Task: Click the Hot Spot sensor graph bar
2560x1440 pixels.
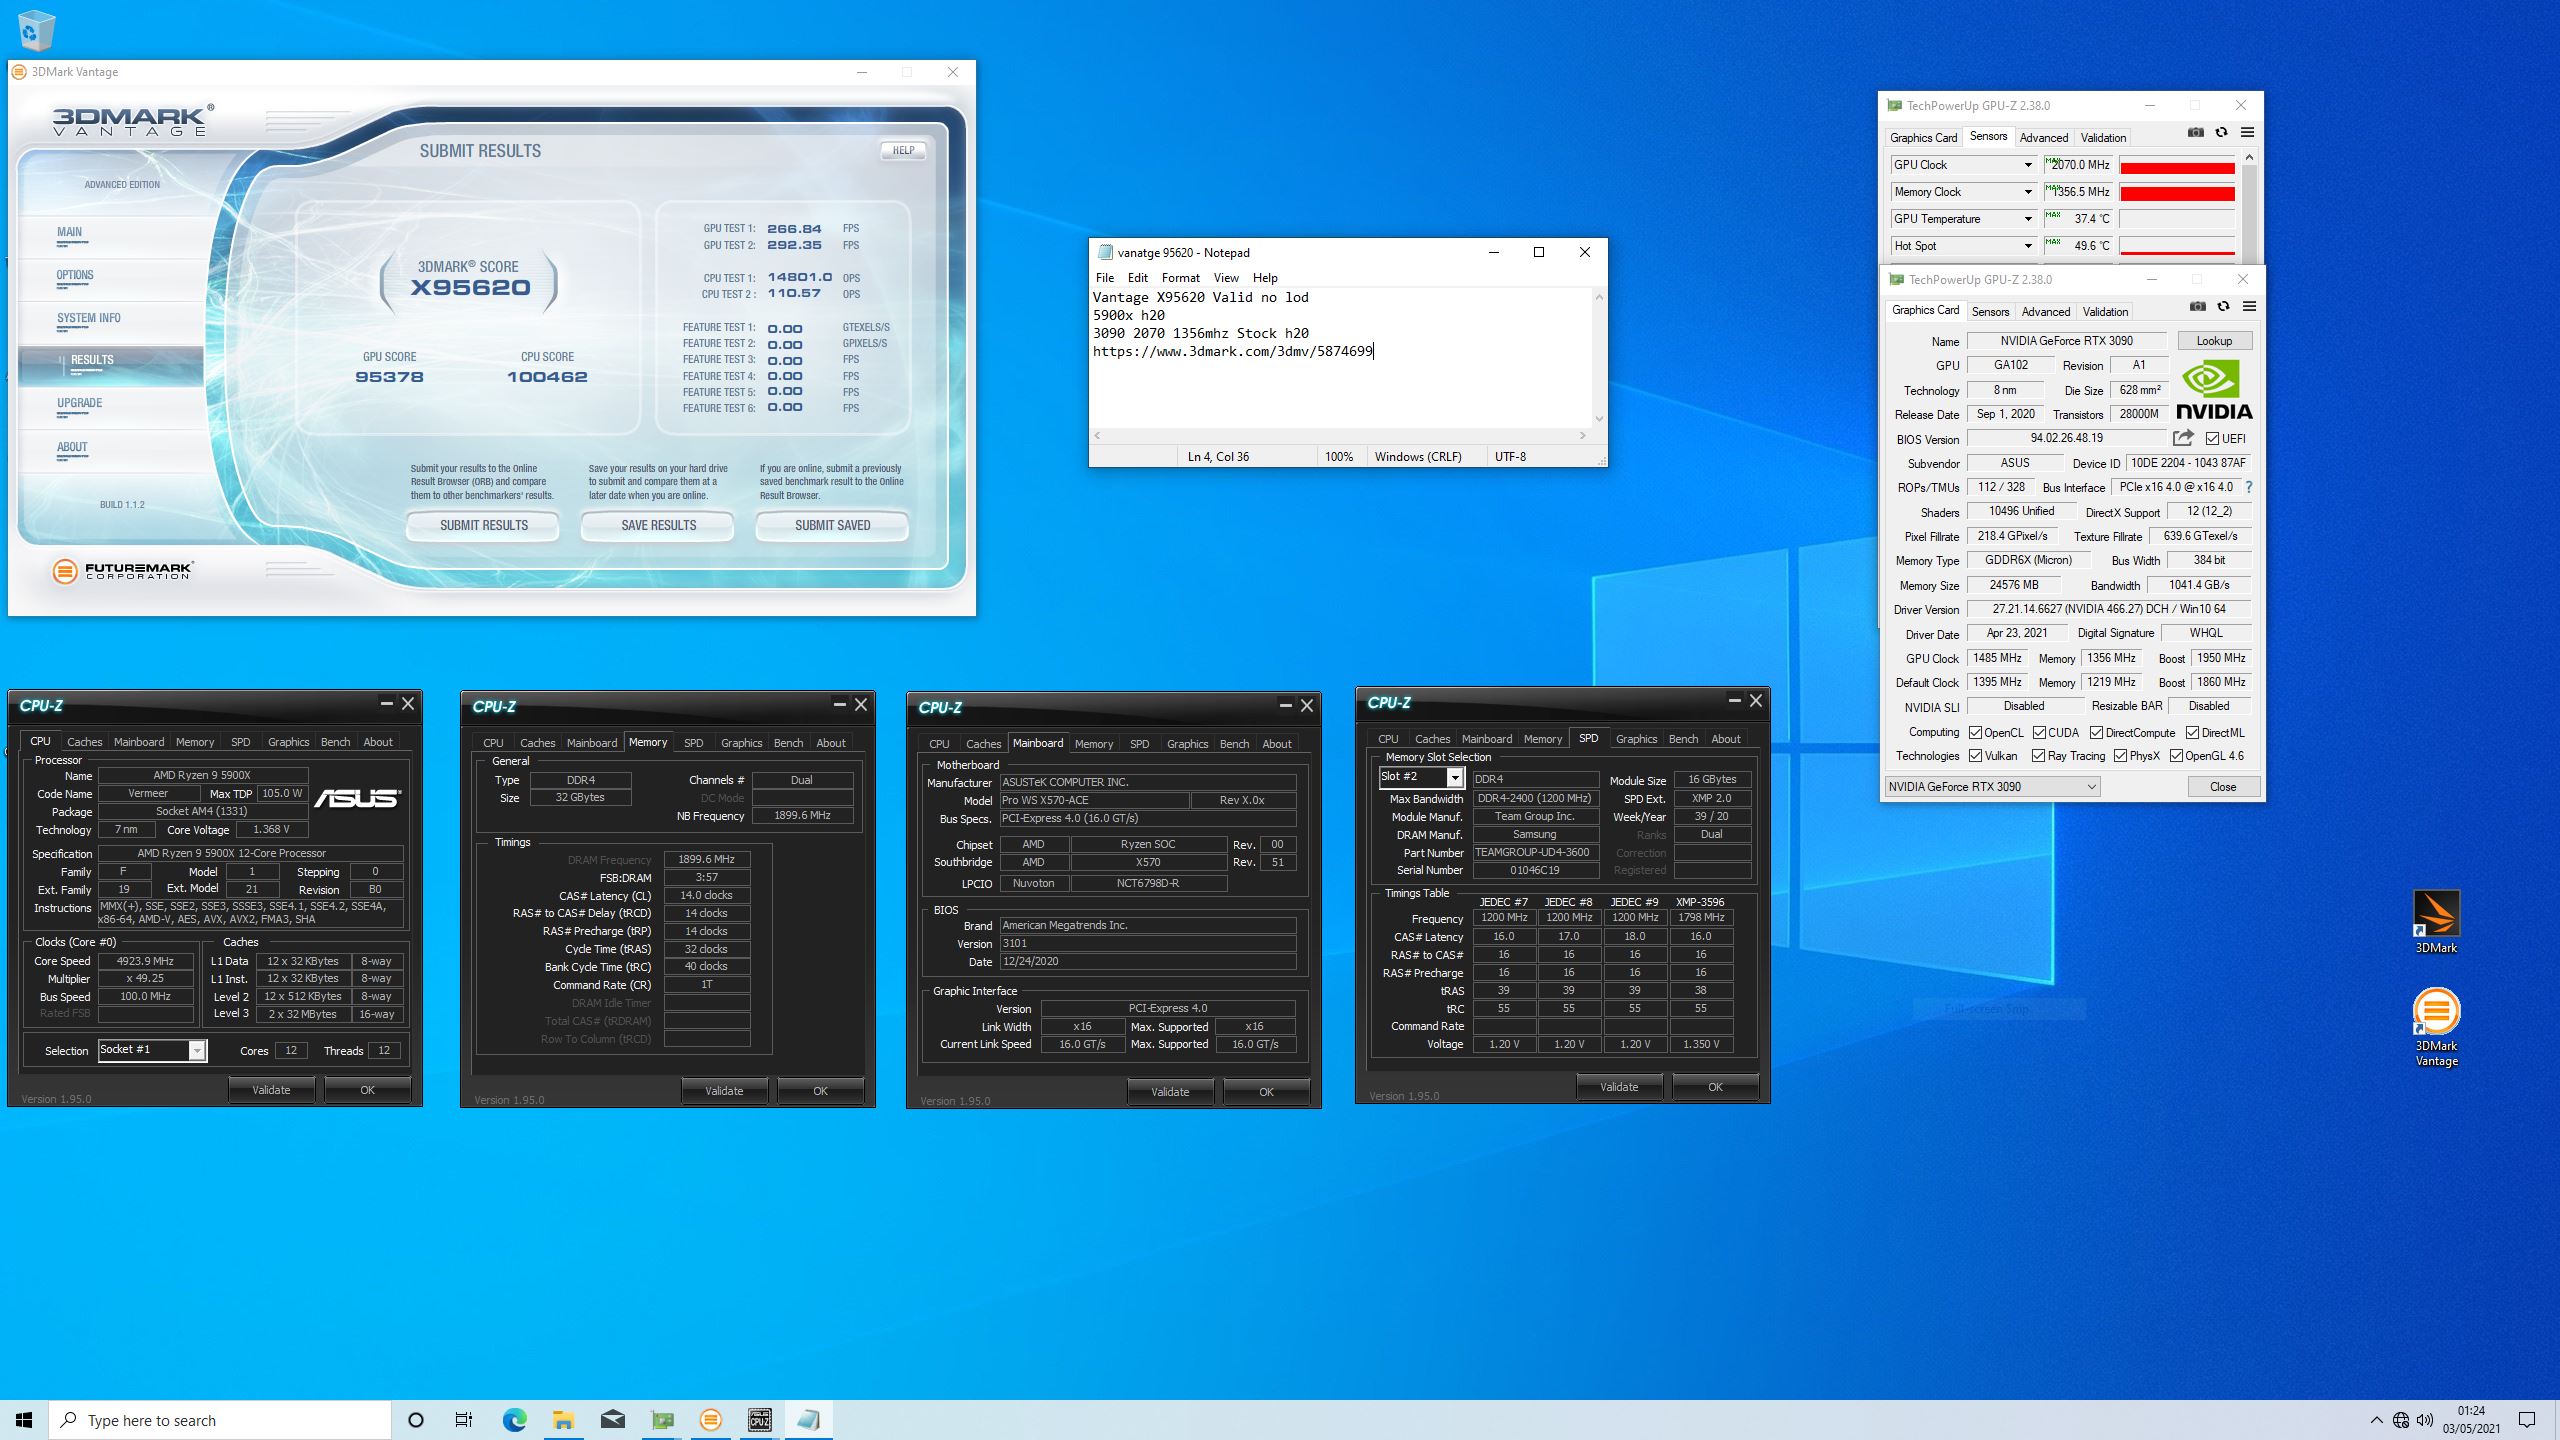Action: pyautogui.click(x=2177, y=246)
